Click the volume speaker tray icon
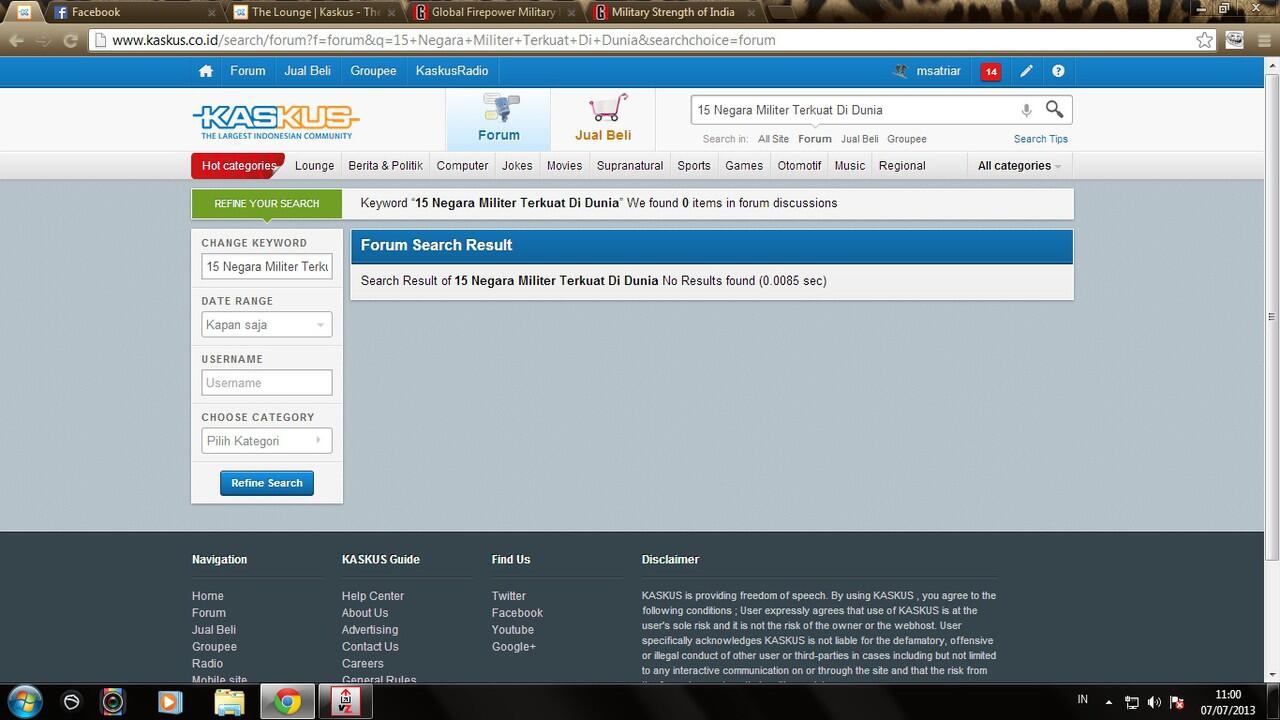The image size is (1280, 720). pos(1155,702)
